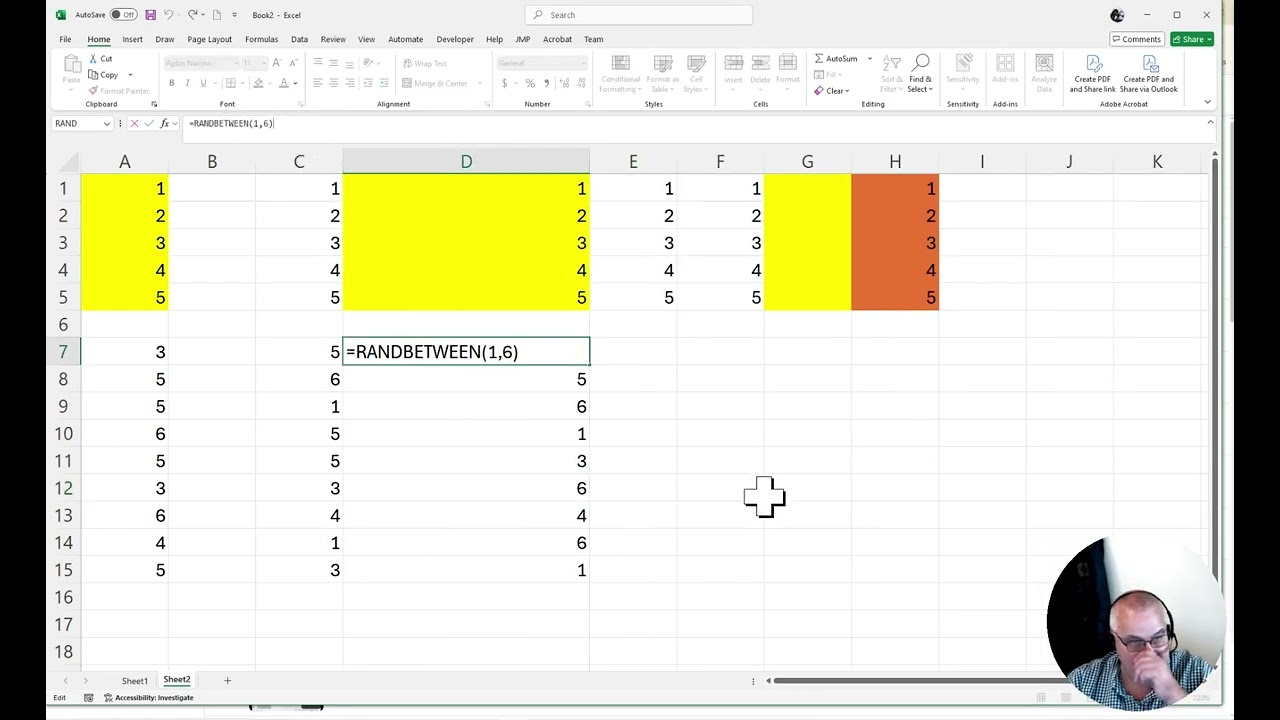Click Create PDF and Share link
The height and width of the screenshot is (720, 1280).
[1092, 74]
